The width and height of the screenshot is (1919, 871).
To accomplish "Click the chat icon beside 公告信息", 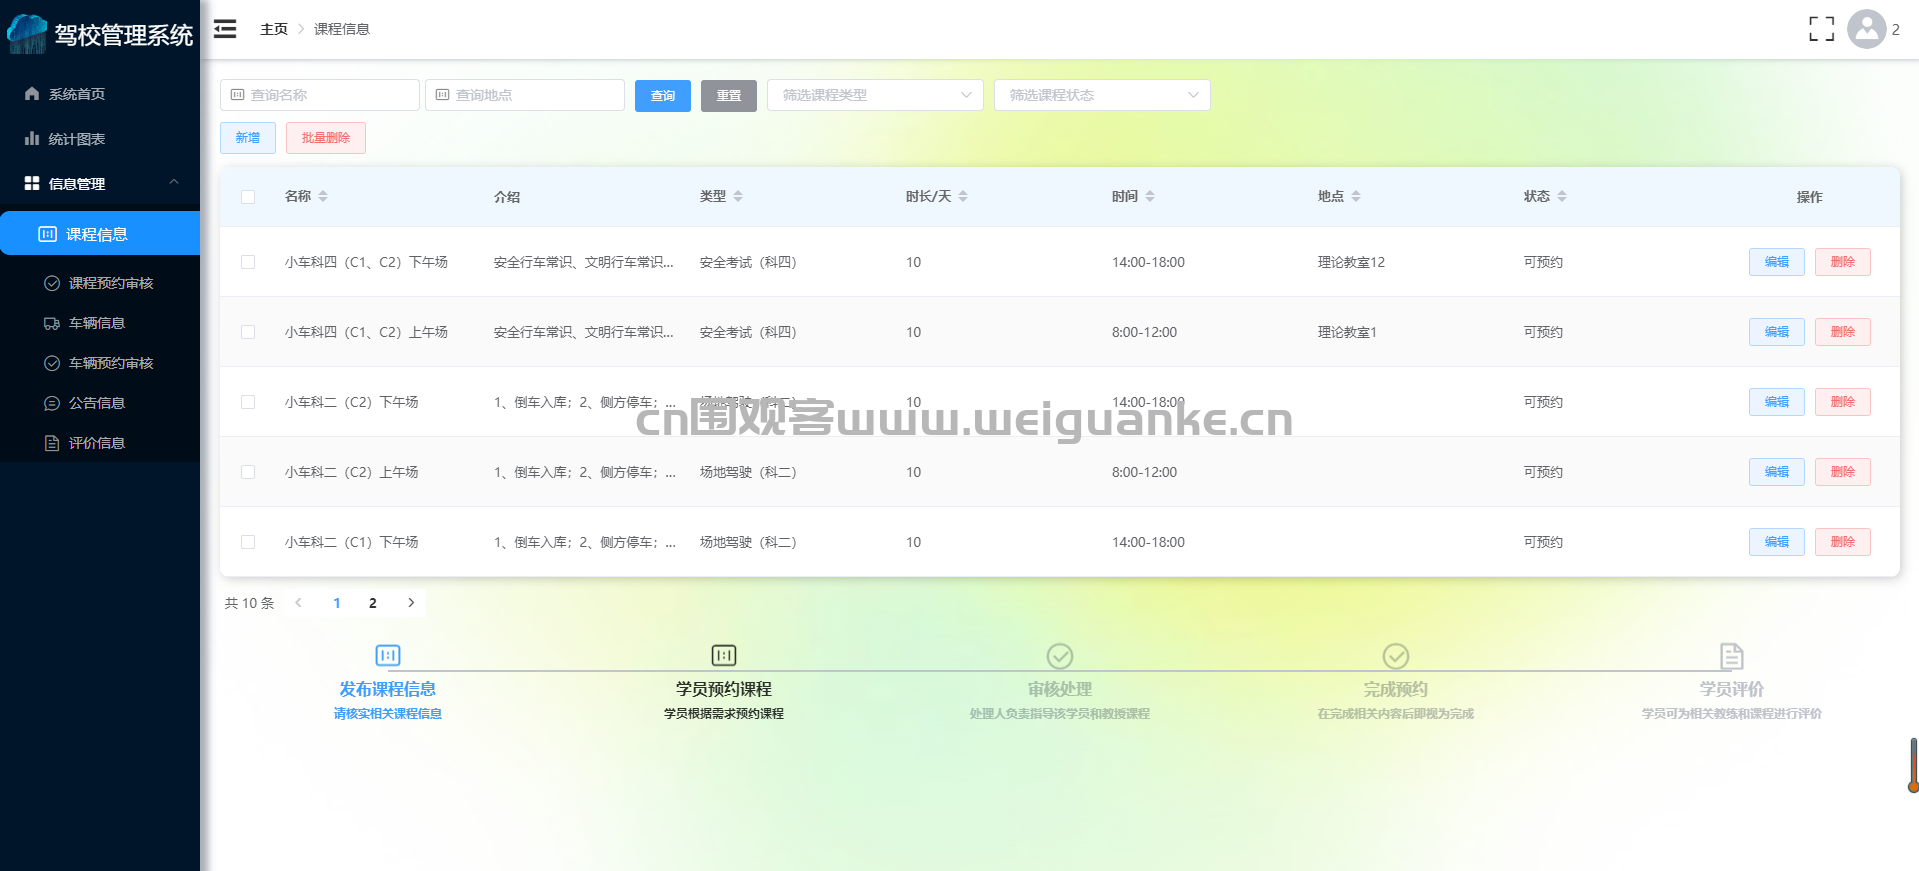I will click(52, 403).
